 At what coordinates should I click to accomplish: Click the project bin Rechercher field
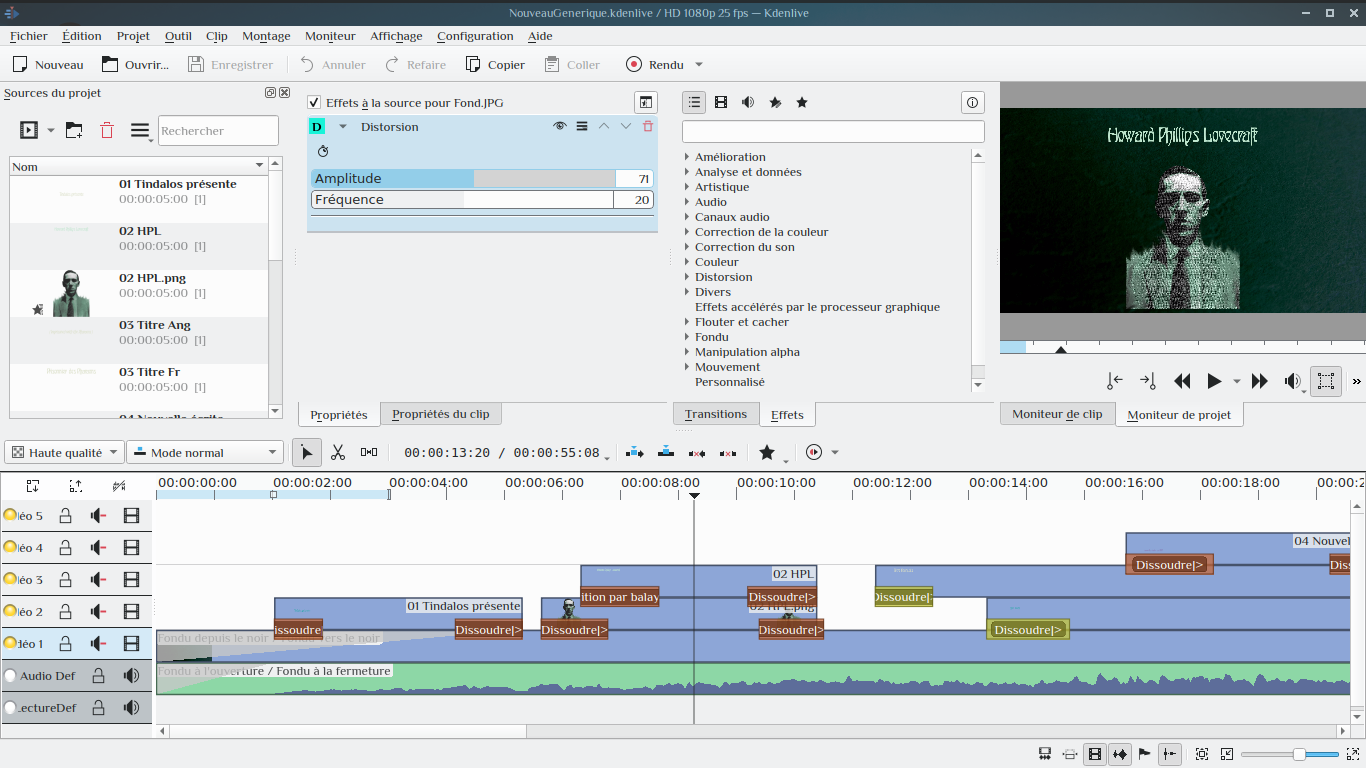click(218, 131)
